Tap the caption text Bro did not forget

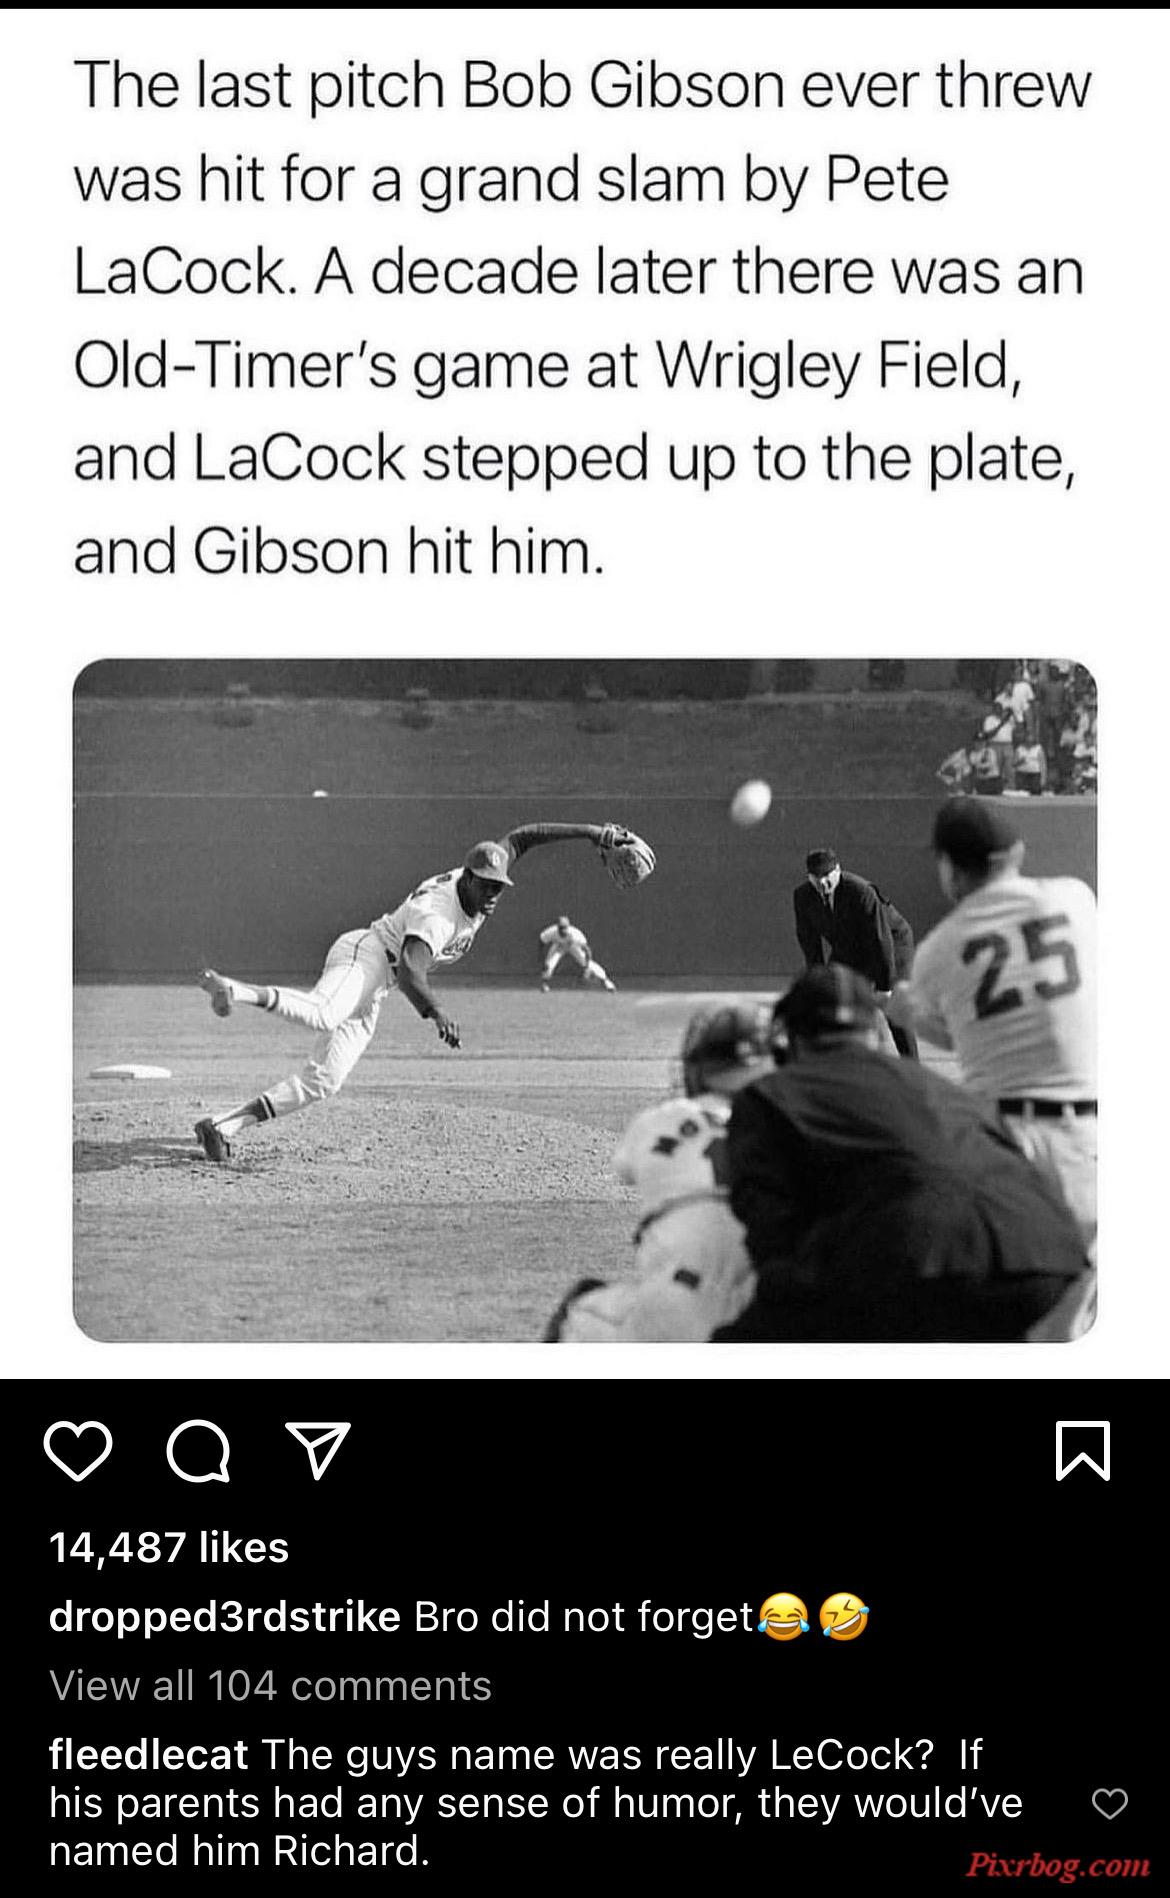coord(584,1616)
